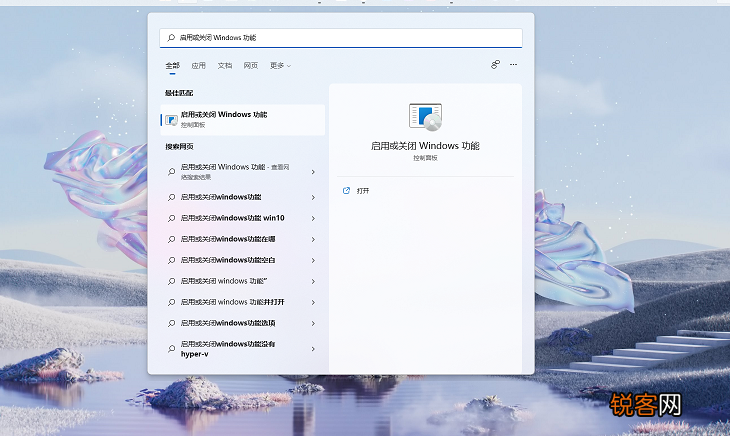
Task: Switch to the 网页 tab
Action: (250, 66)
